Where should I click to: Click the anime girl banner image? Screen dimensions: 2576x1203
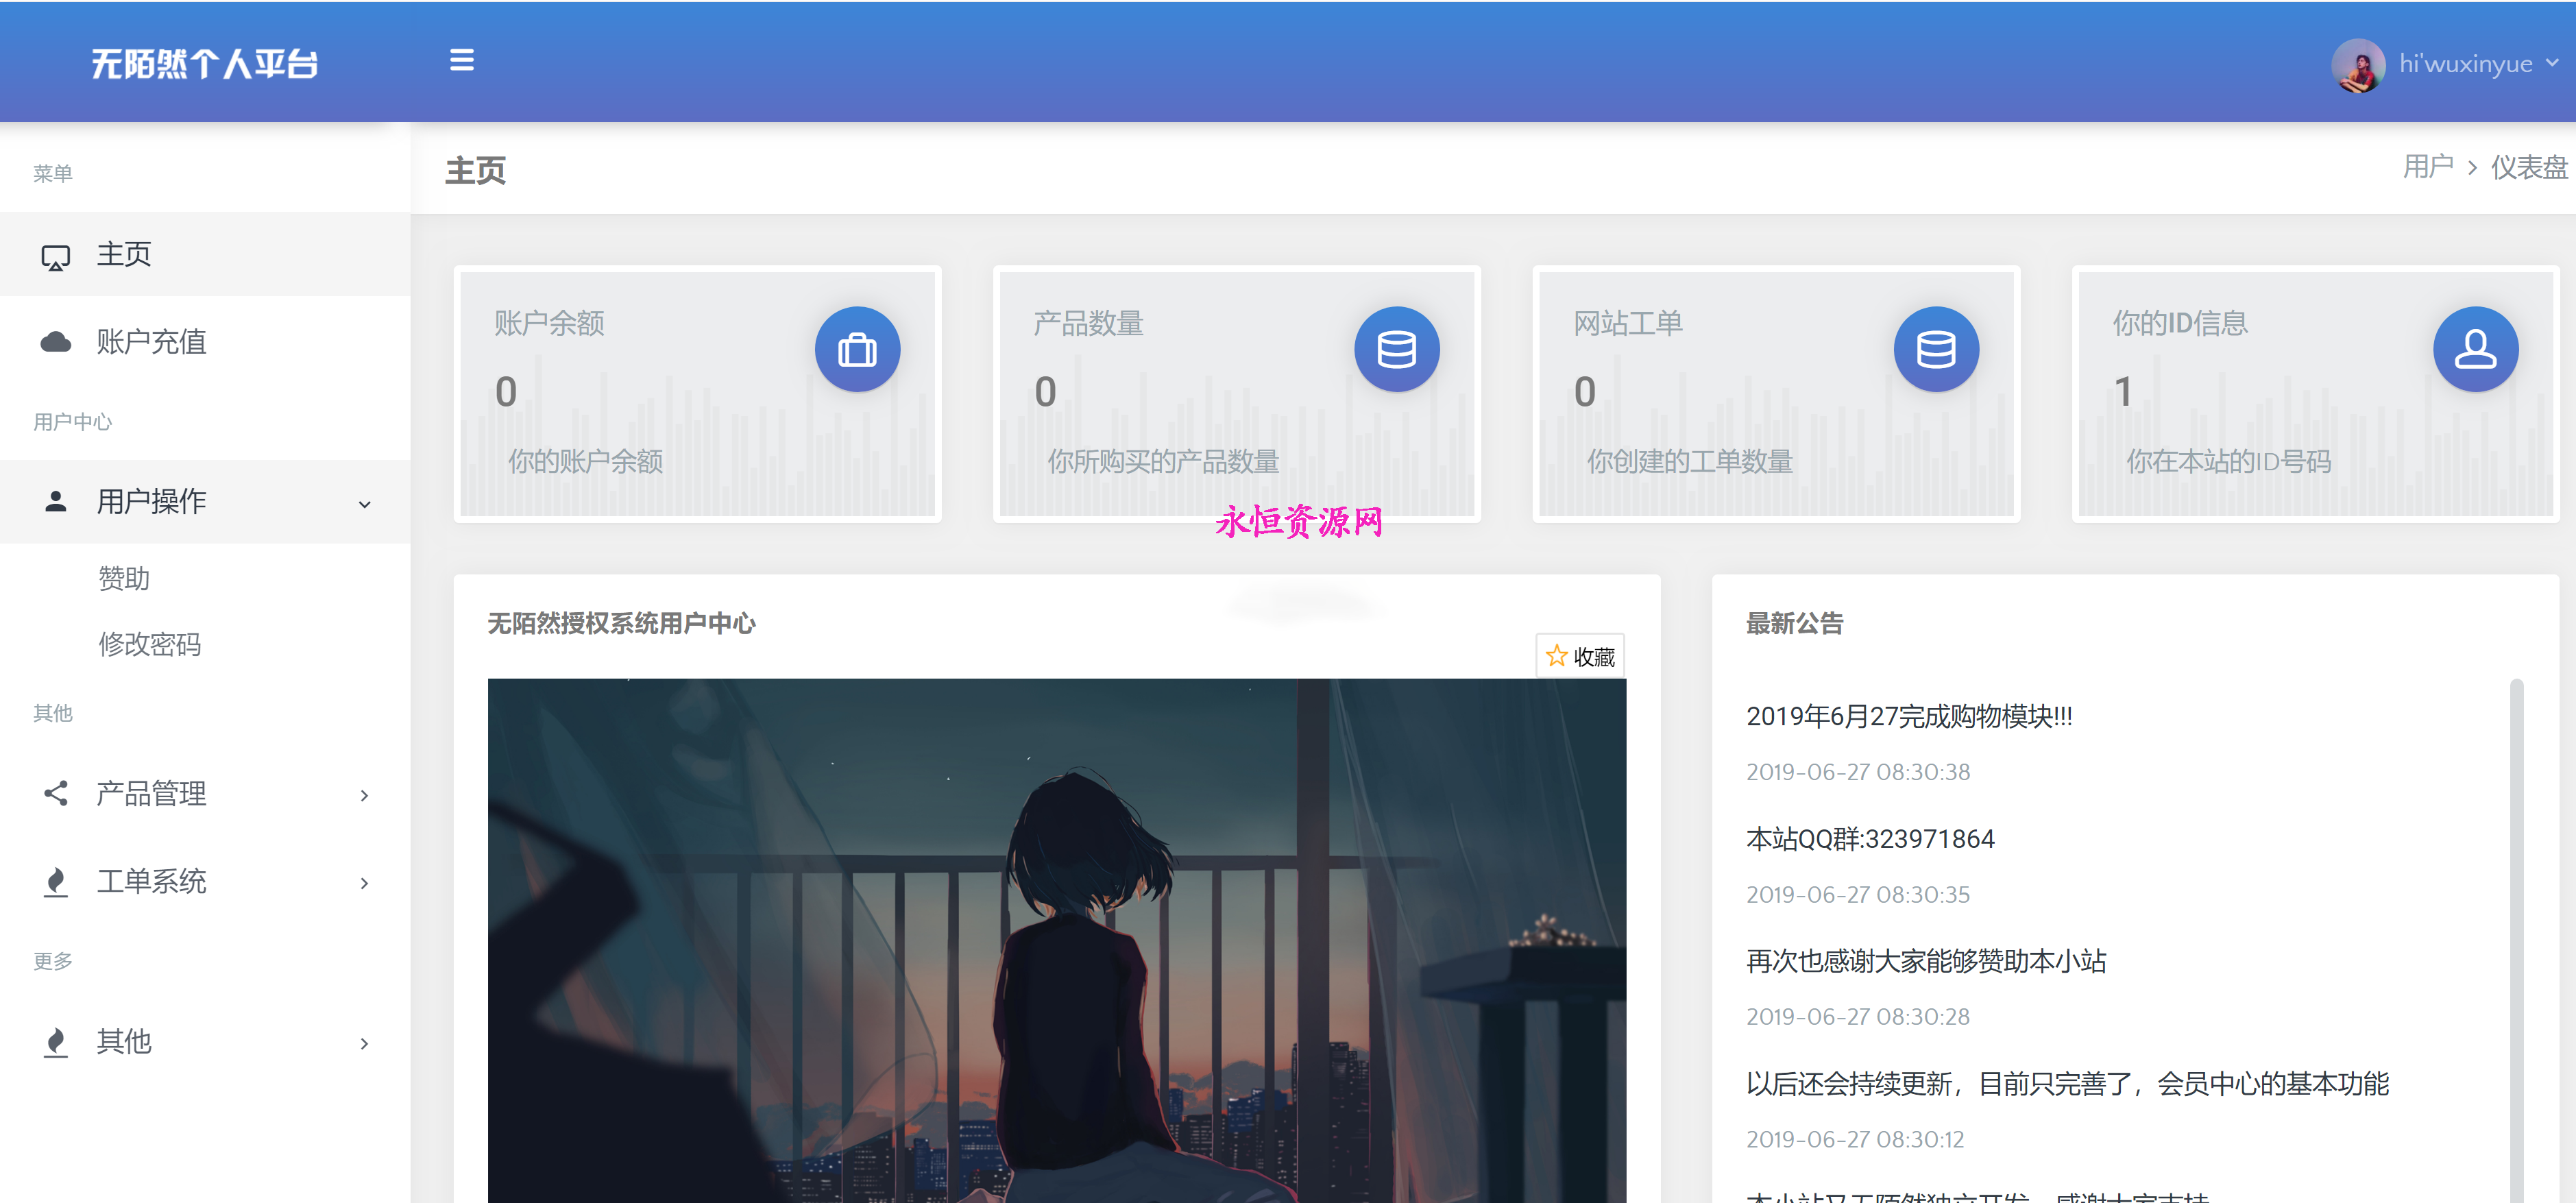click(1056, 940)
